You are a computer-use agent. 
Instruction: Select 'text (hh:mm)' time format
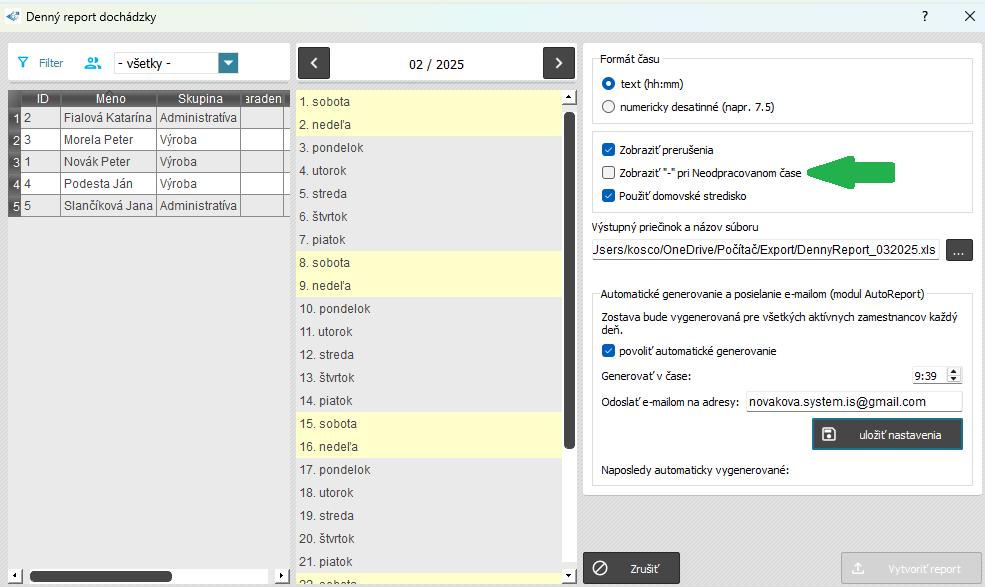609,84
